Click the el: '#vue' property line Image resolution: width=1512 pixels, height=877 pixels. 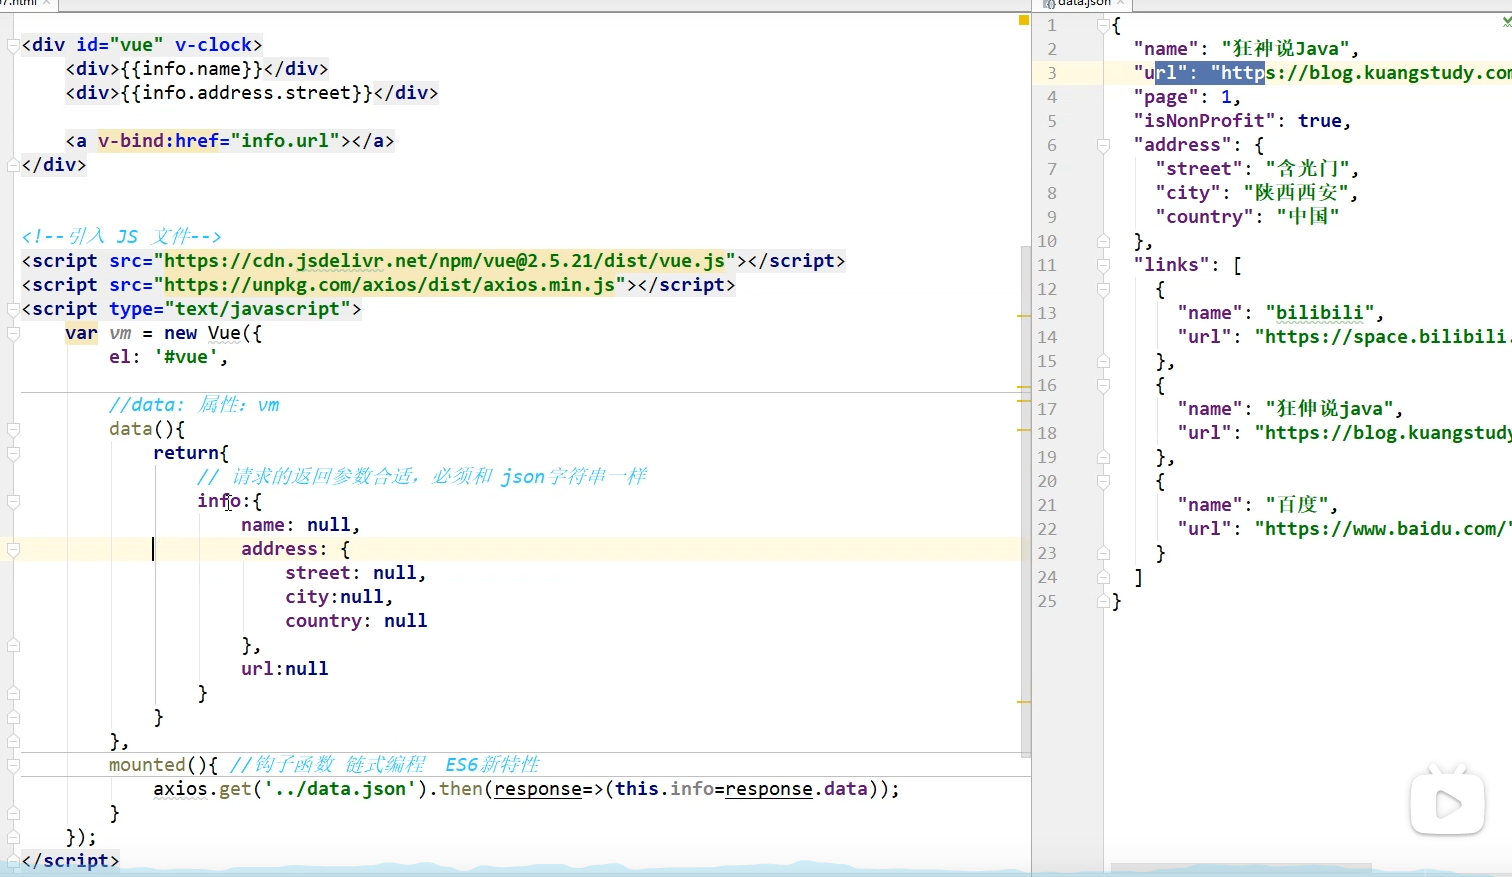169,357
